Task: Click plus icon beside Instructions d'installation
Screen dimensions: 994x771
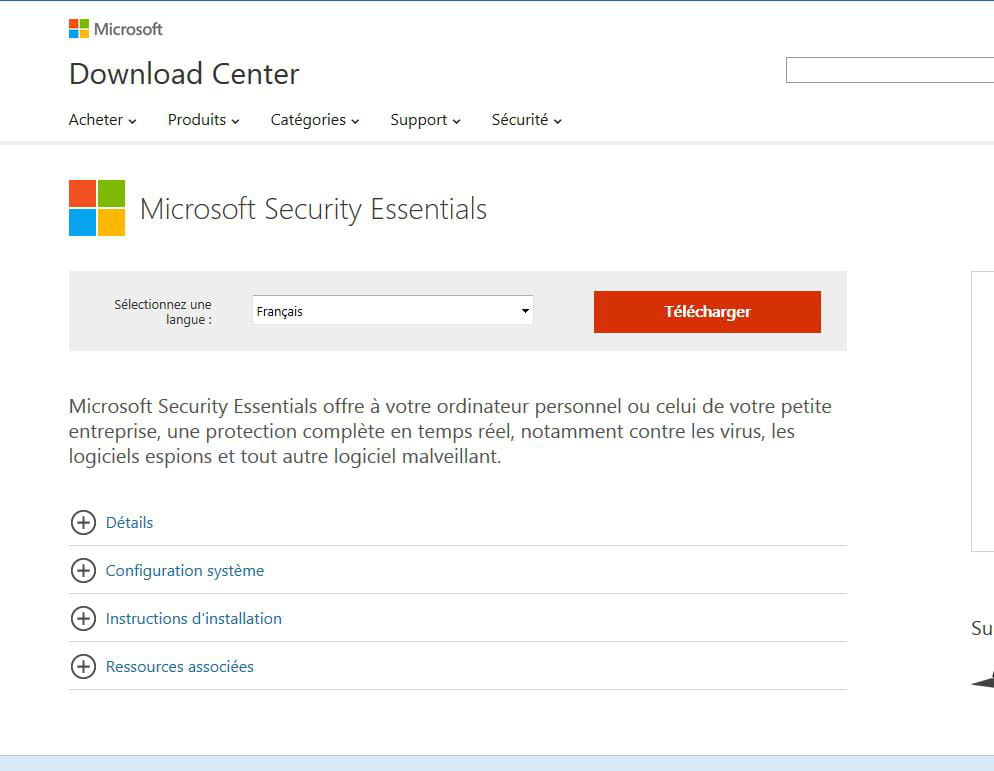Action: (83, 618)
